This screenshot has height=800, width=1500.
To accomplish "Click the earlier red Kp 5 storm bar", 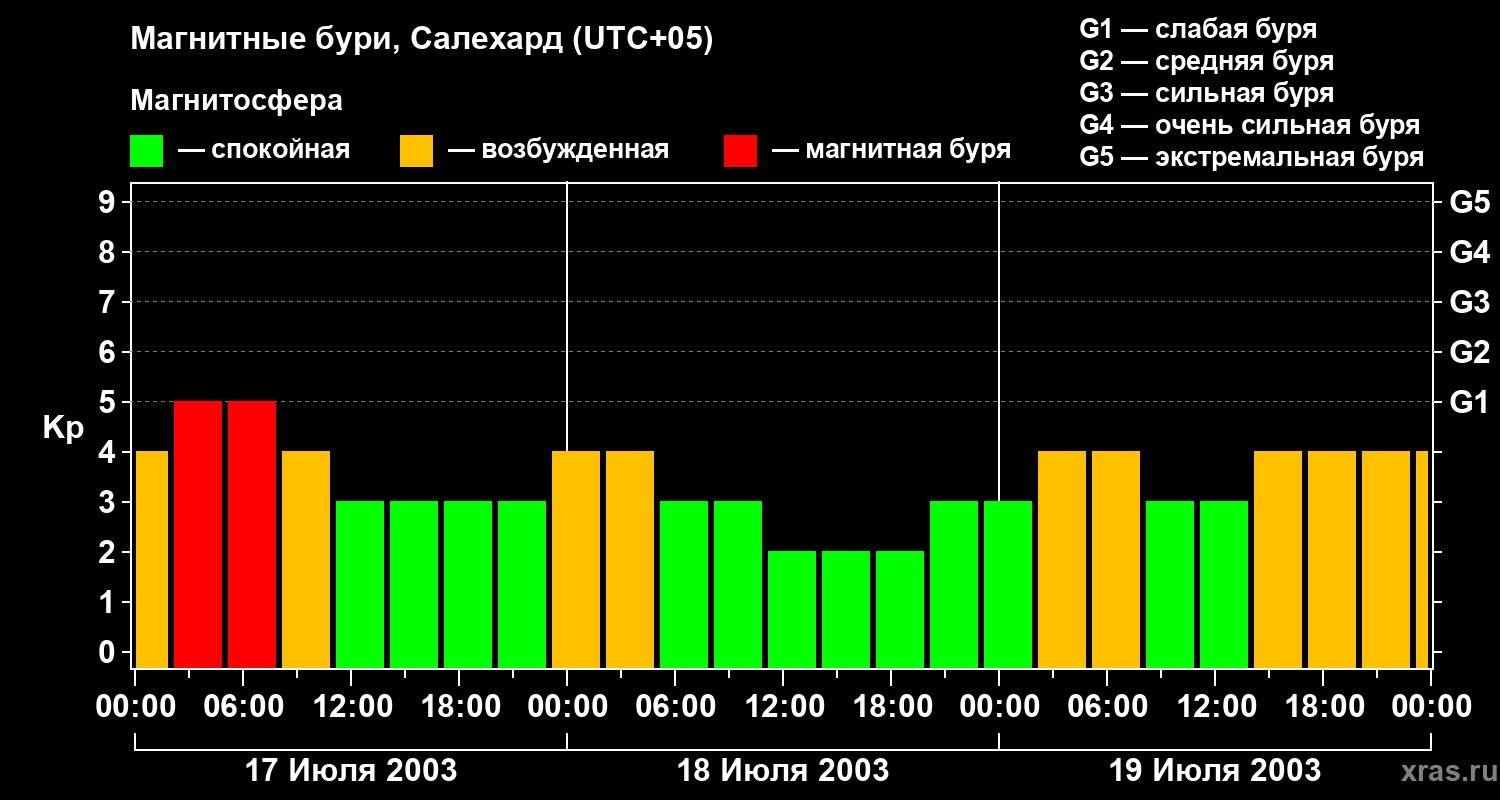I will tap(198, 535).
